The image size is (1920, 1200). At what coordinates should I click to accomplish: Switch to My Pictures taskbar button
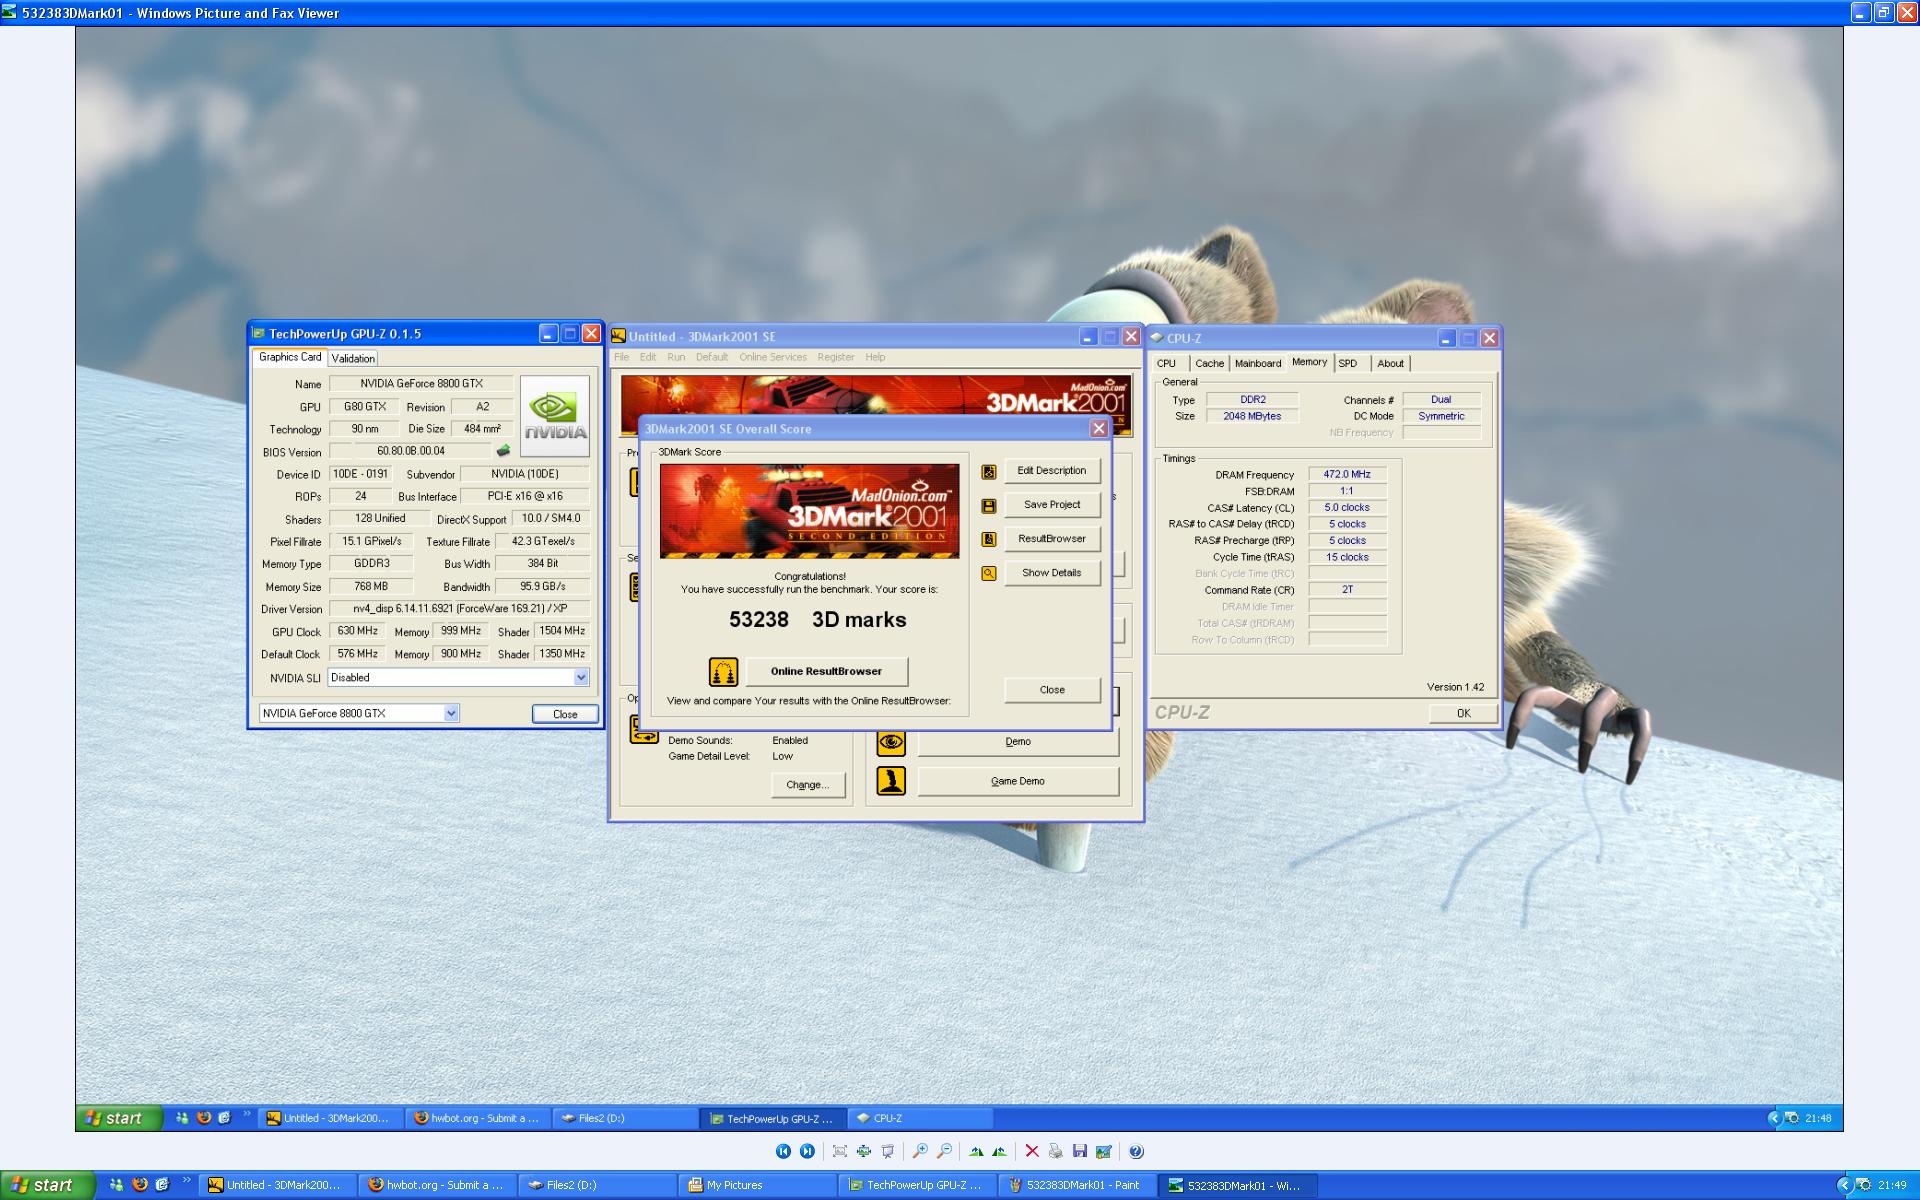click(758, 1185)
